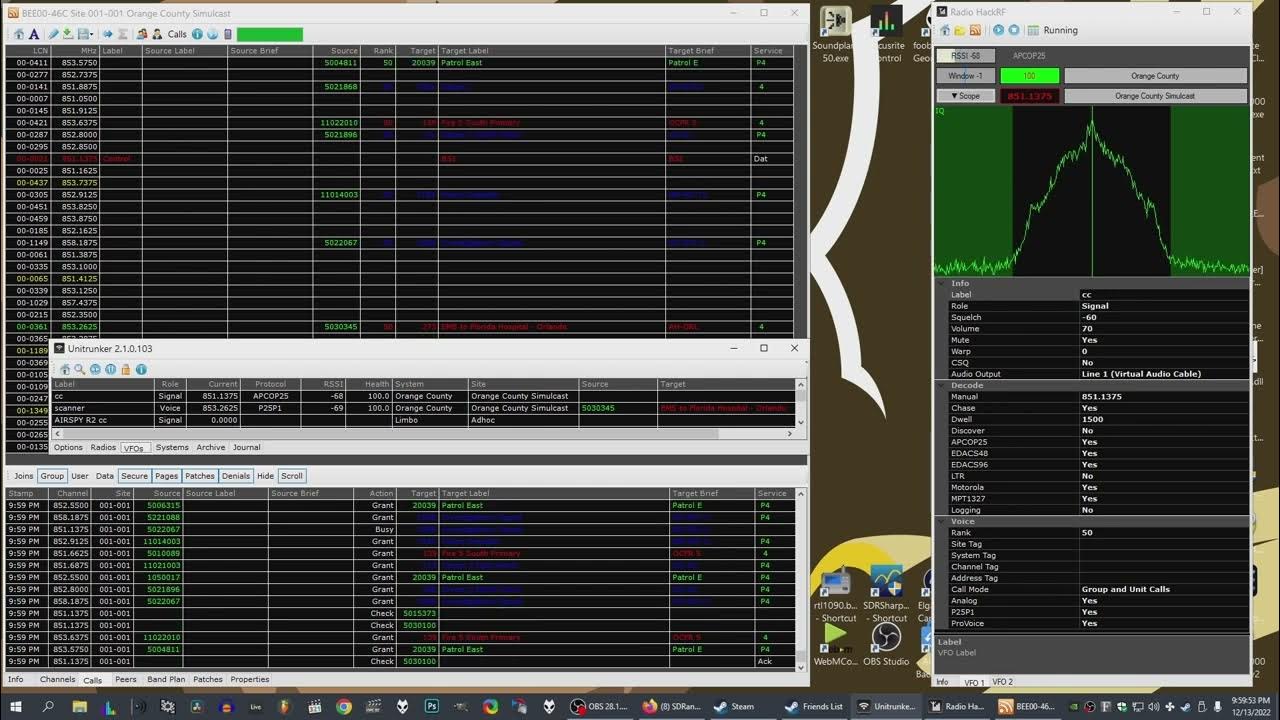Open the Audio Output Line 1 value field
The image size is (1280, 720).
coord(1163,374)
